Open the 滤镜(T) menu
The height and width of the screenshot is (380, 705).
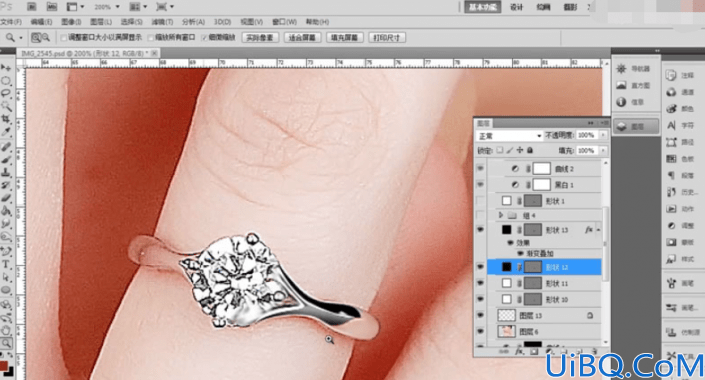(x=162, y=22)
